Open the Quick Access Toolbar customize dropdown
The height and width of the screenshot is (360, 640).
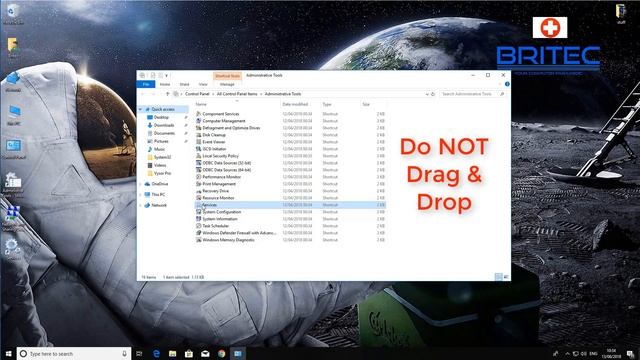click(x=167, y=76)
